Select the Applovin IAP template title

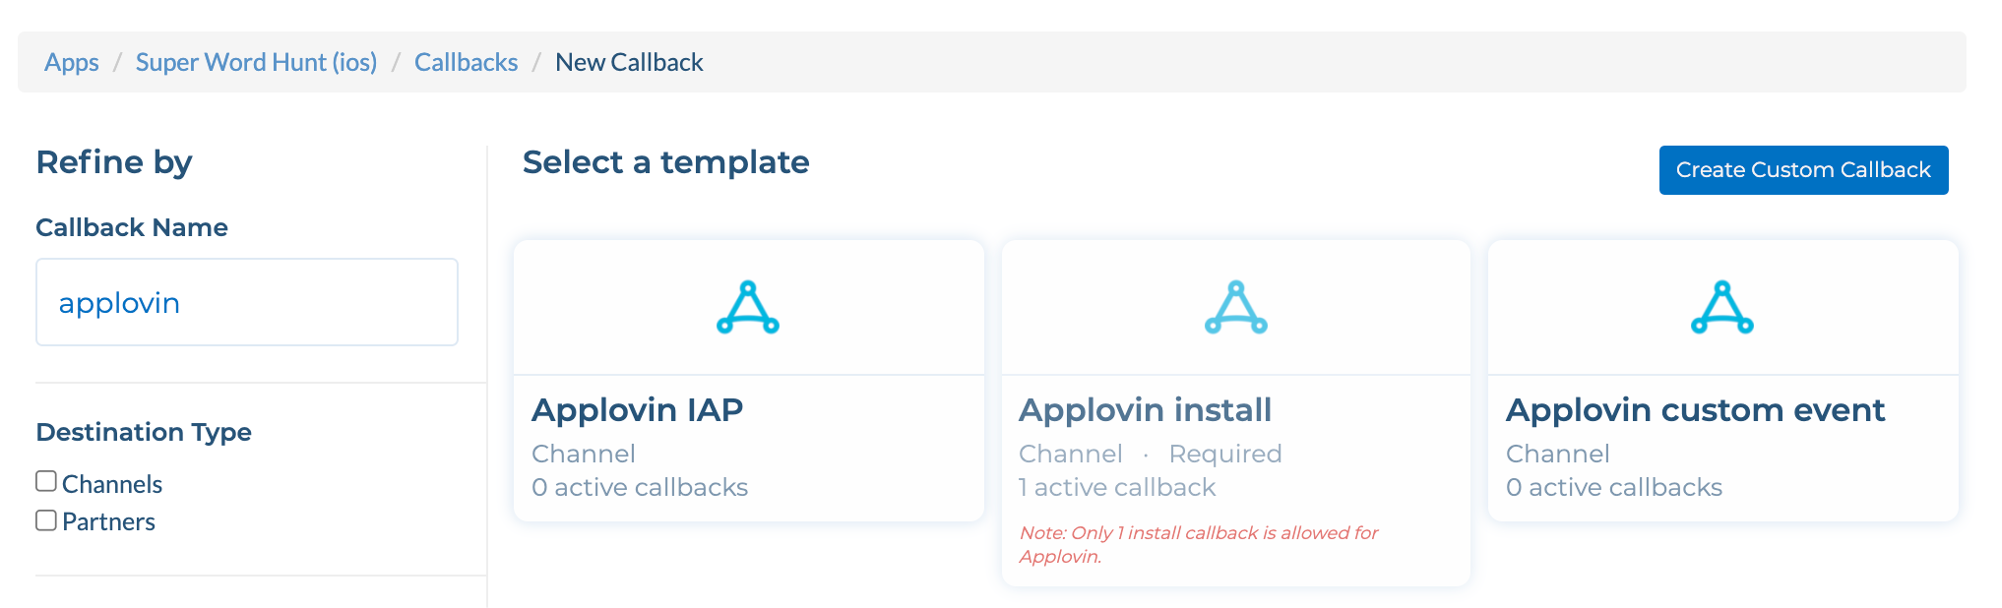tap(637, 410)
